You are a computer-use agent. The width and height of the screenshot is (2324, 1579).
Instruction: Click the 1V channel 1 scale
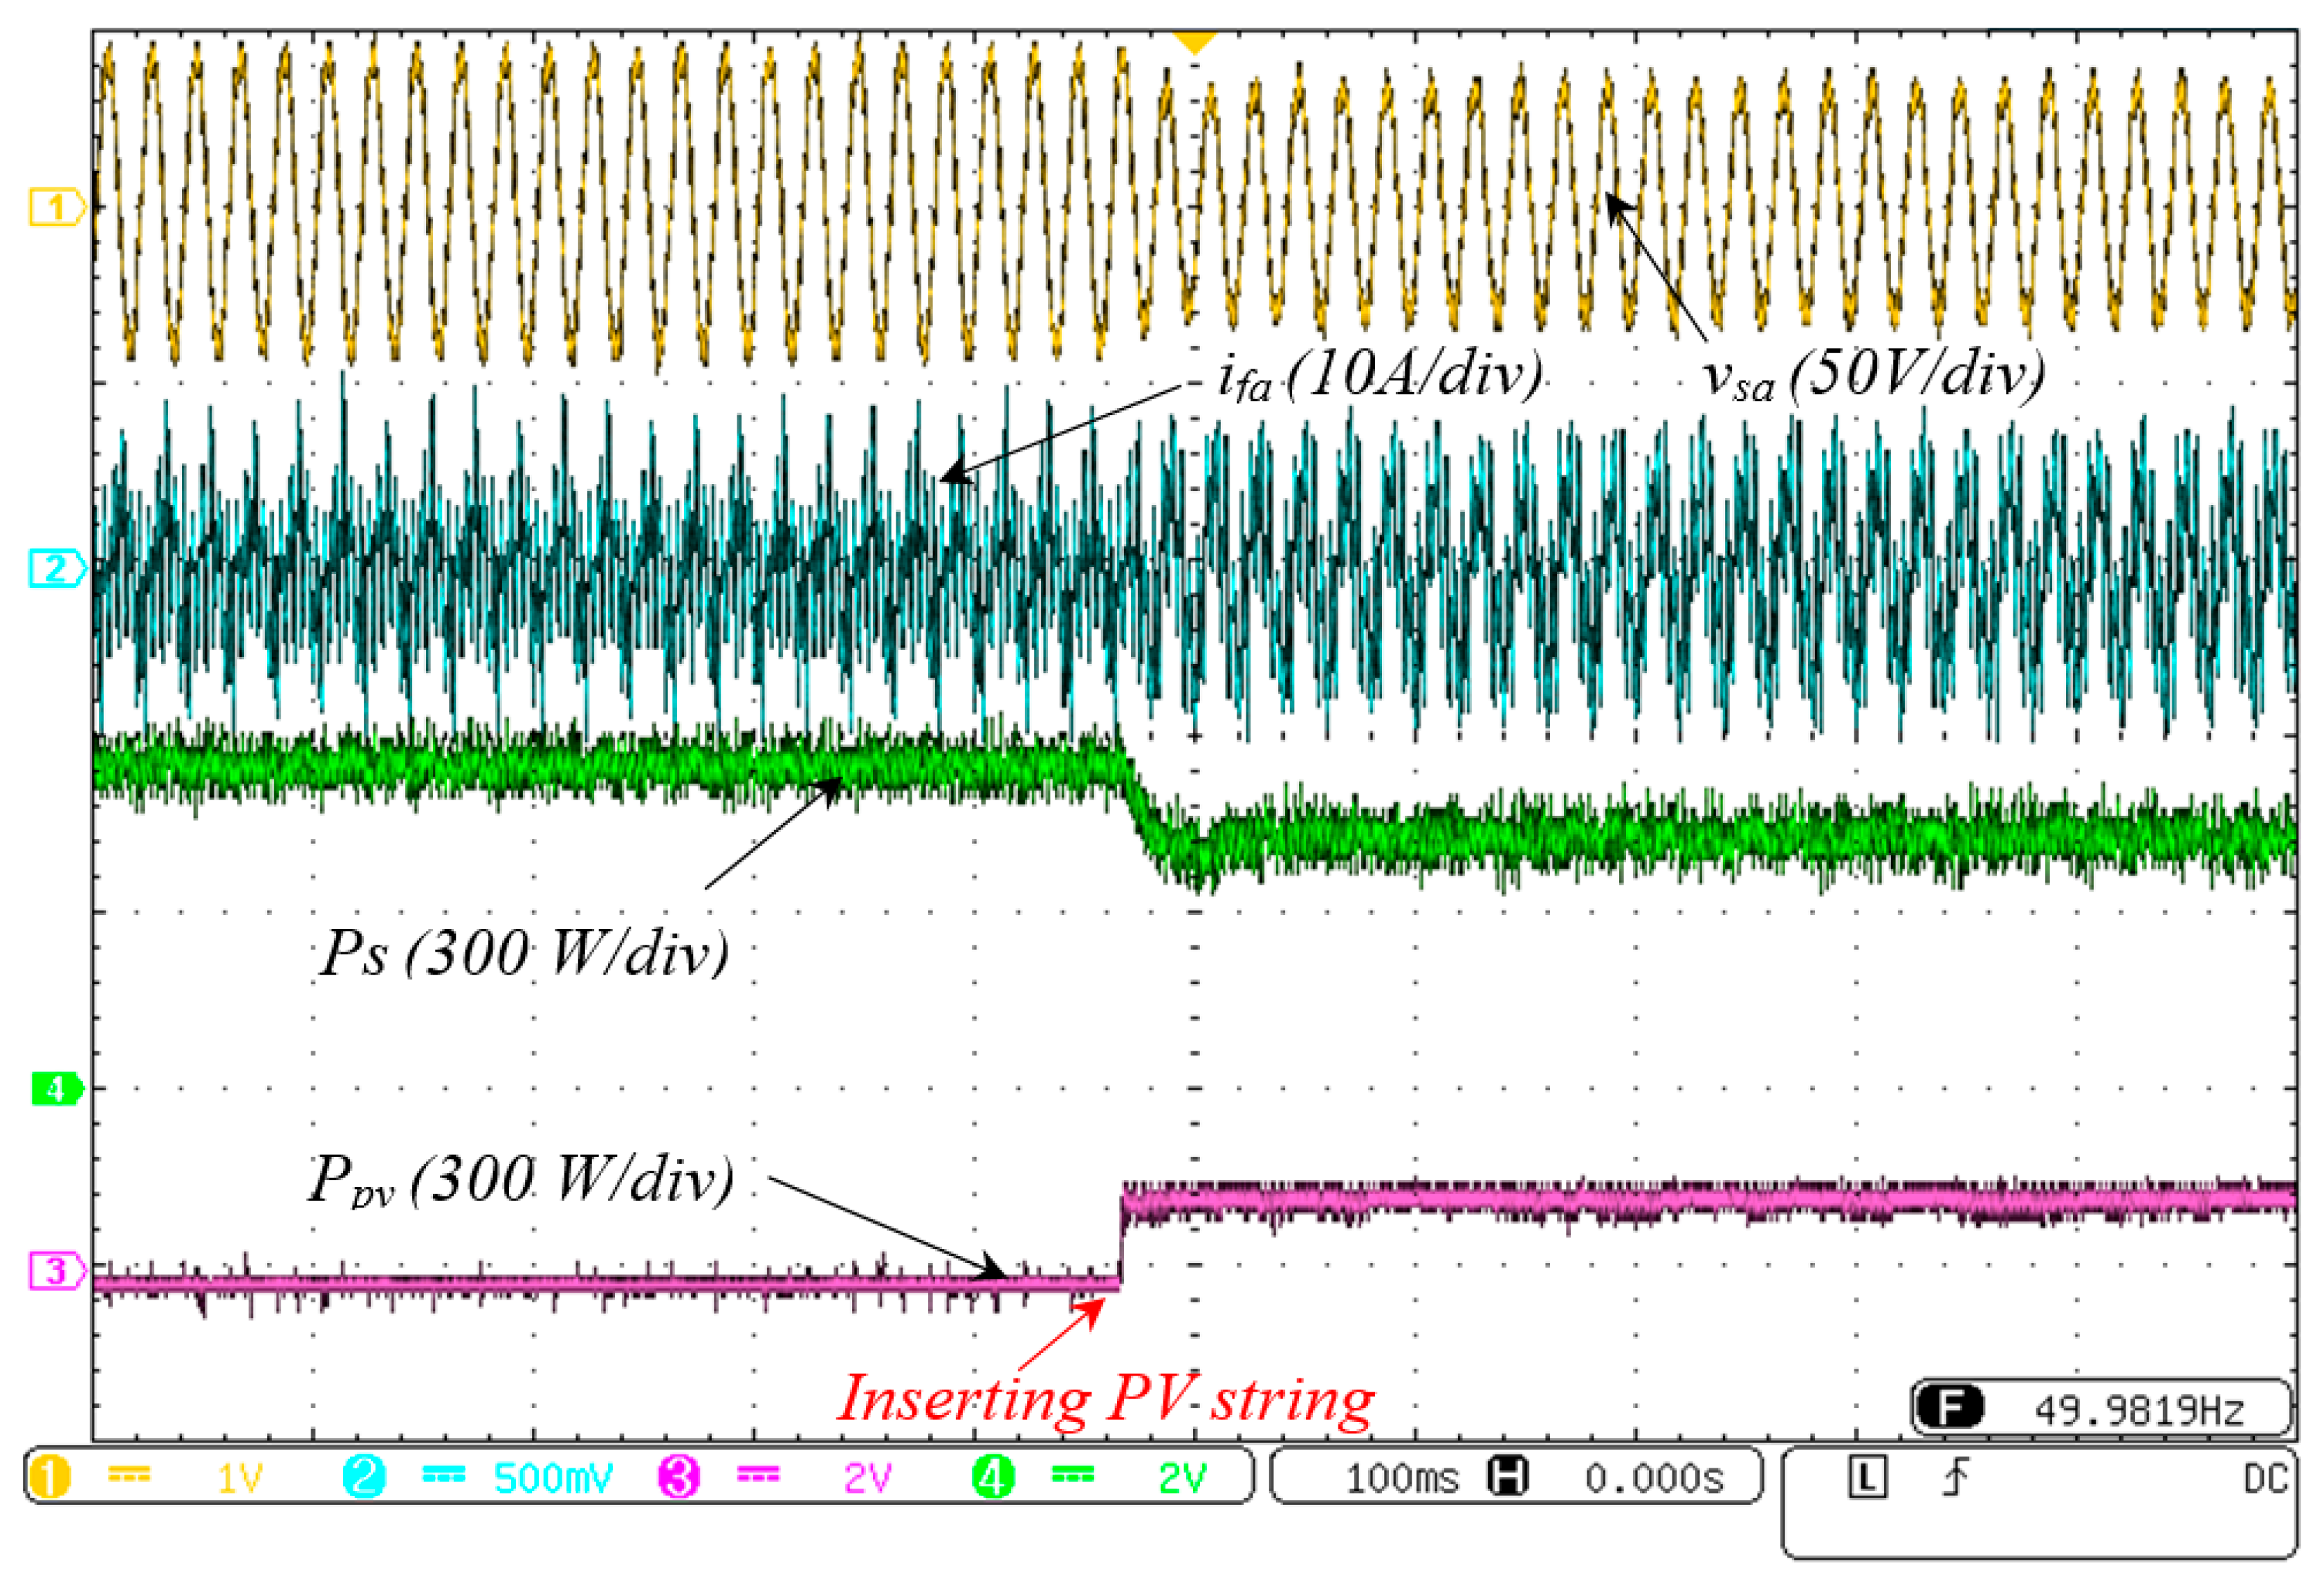[239, 1478]
